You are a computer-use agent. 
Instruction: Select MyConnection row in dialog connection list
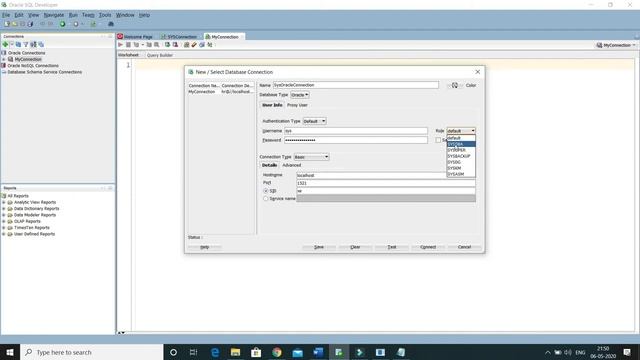pos(221,92)
